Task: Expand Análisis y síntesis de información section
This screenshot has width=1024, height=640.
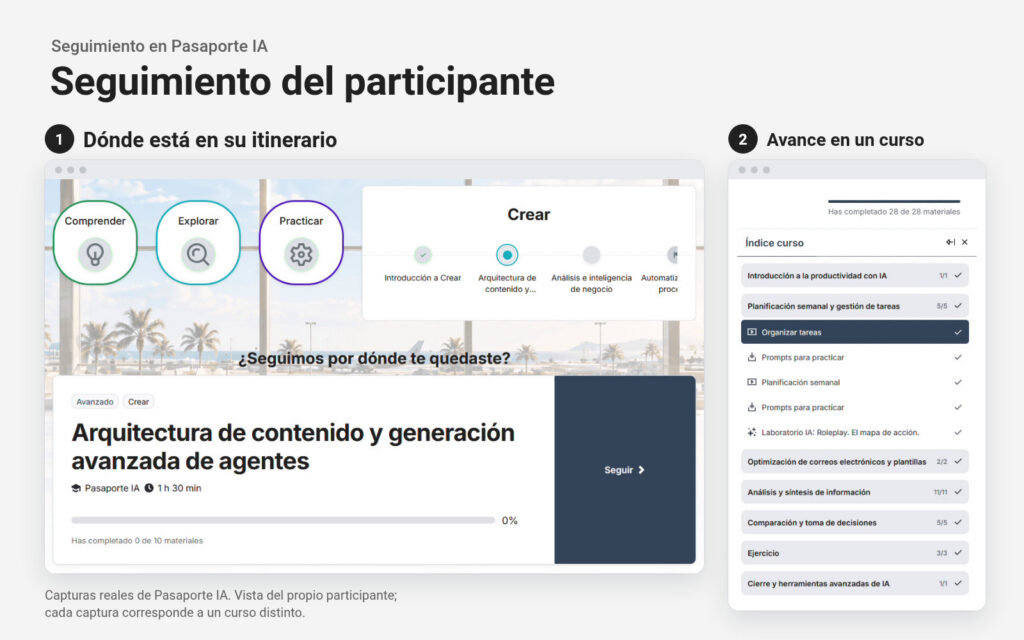Action: pos(855,492)
